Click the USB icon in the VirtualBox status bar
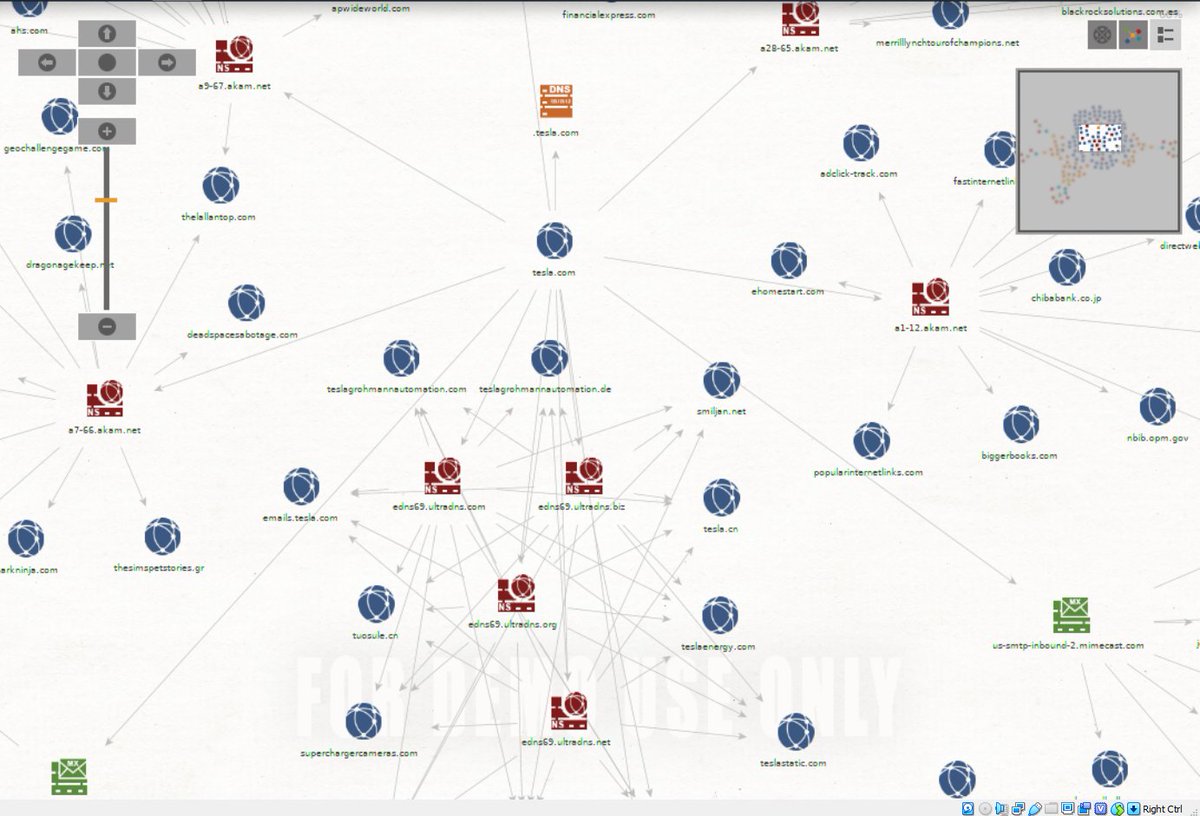Viewport: 1200px width, 816px height. (x=1035, y=808)
